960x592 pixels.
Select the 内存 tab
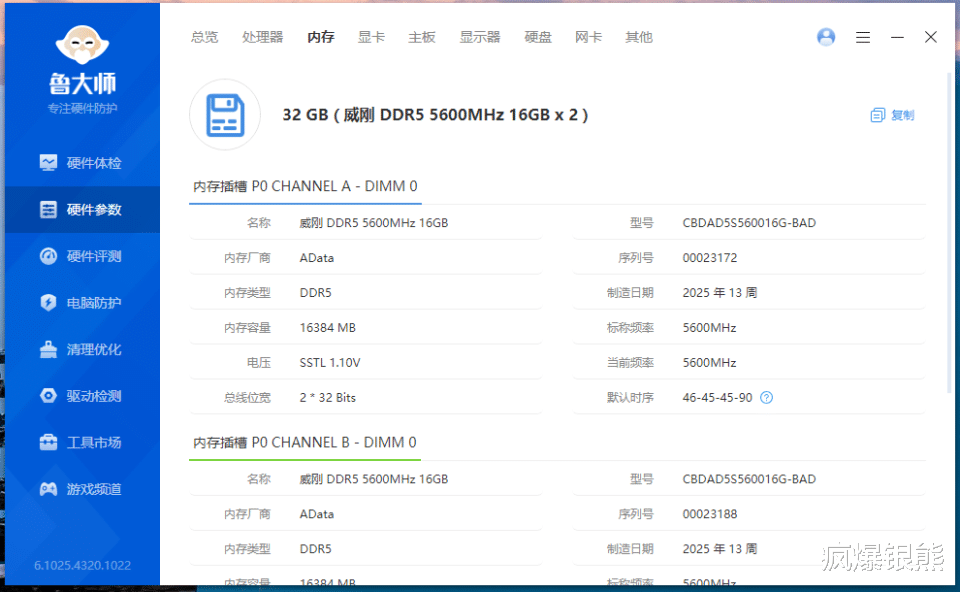[x=321, y=37]
